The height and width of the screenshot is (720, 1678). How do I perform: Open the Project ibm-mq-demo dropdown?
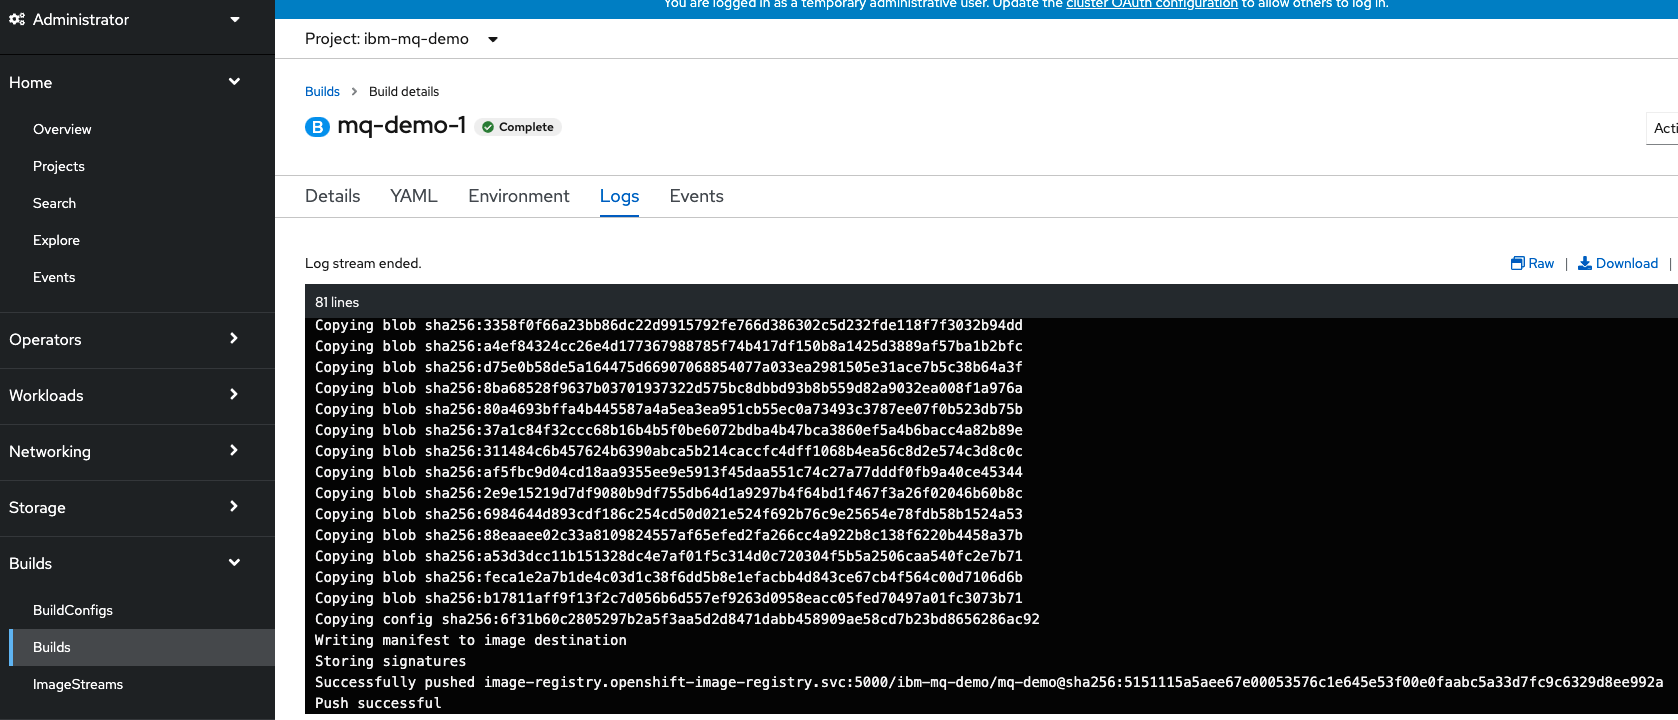click(x=493, y=40)
